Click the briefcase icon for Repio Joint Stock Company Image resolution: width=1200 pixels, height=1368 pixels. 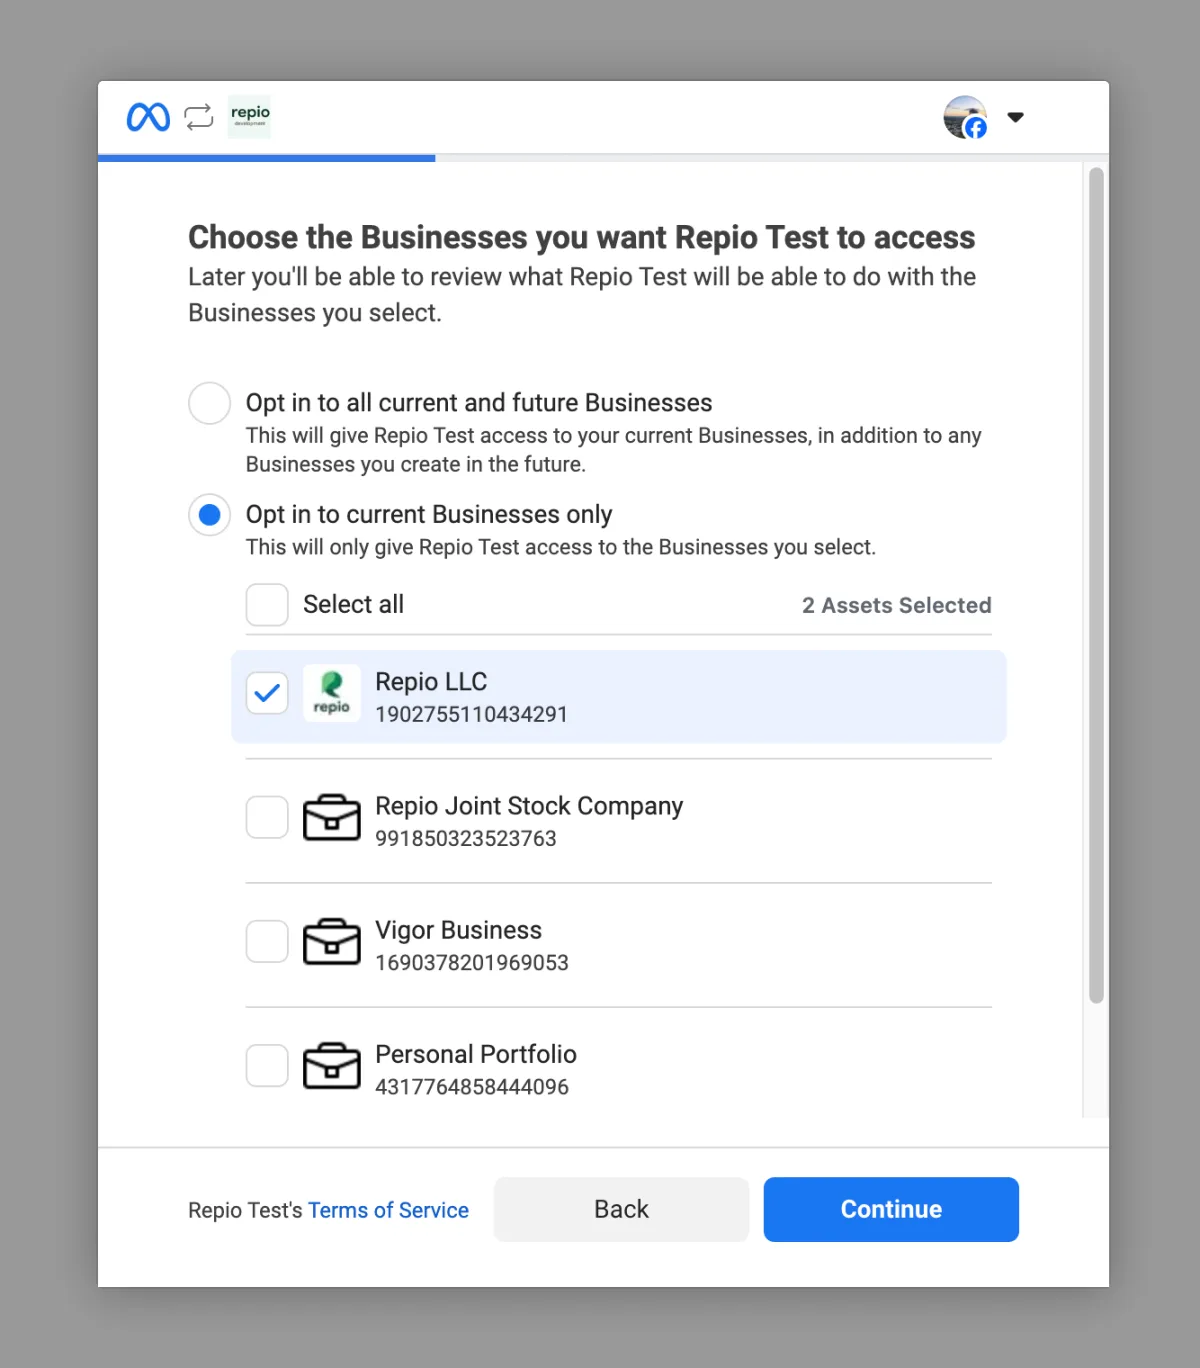click(x=332, y=817)
